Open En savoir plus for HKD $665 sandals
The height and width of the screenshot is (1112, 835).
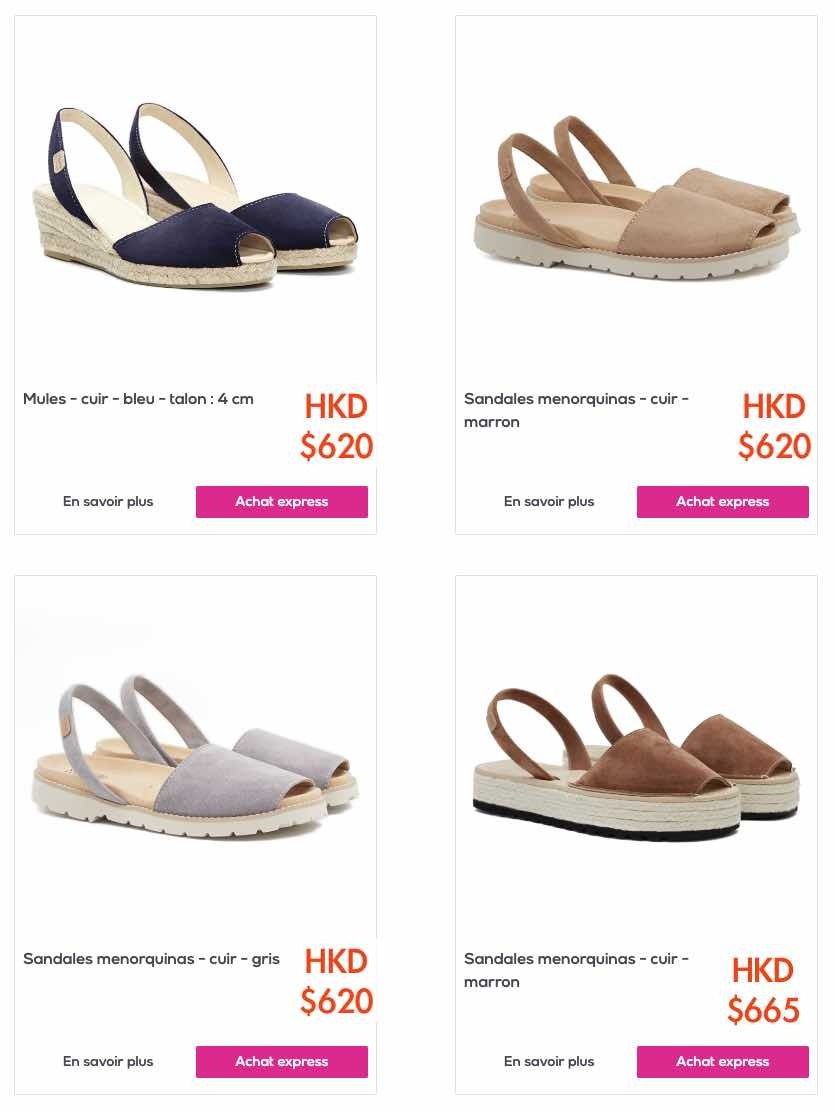pos(549,1062)
